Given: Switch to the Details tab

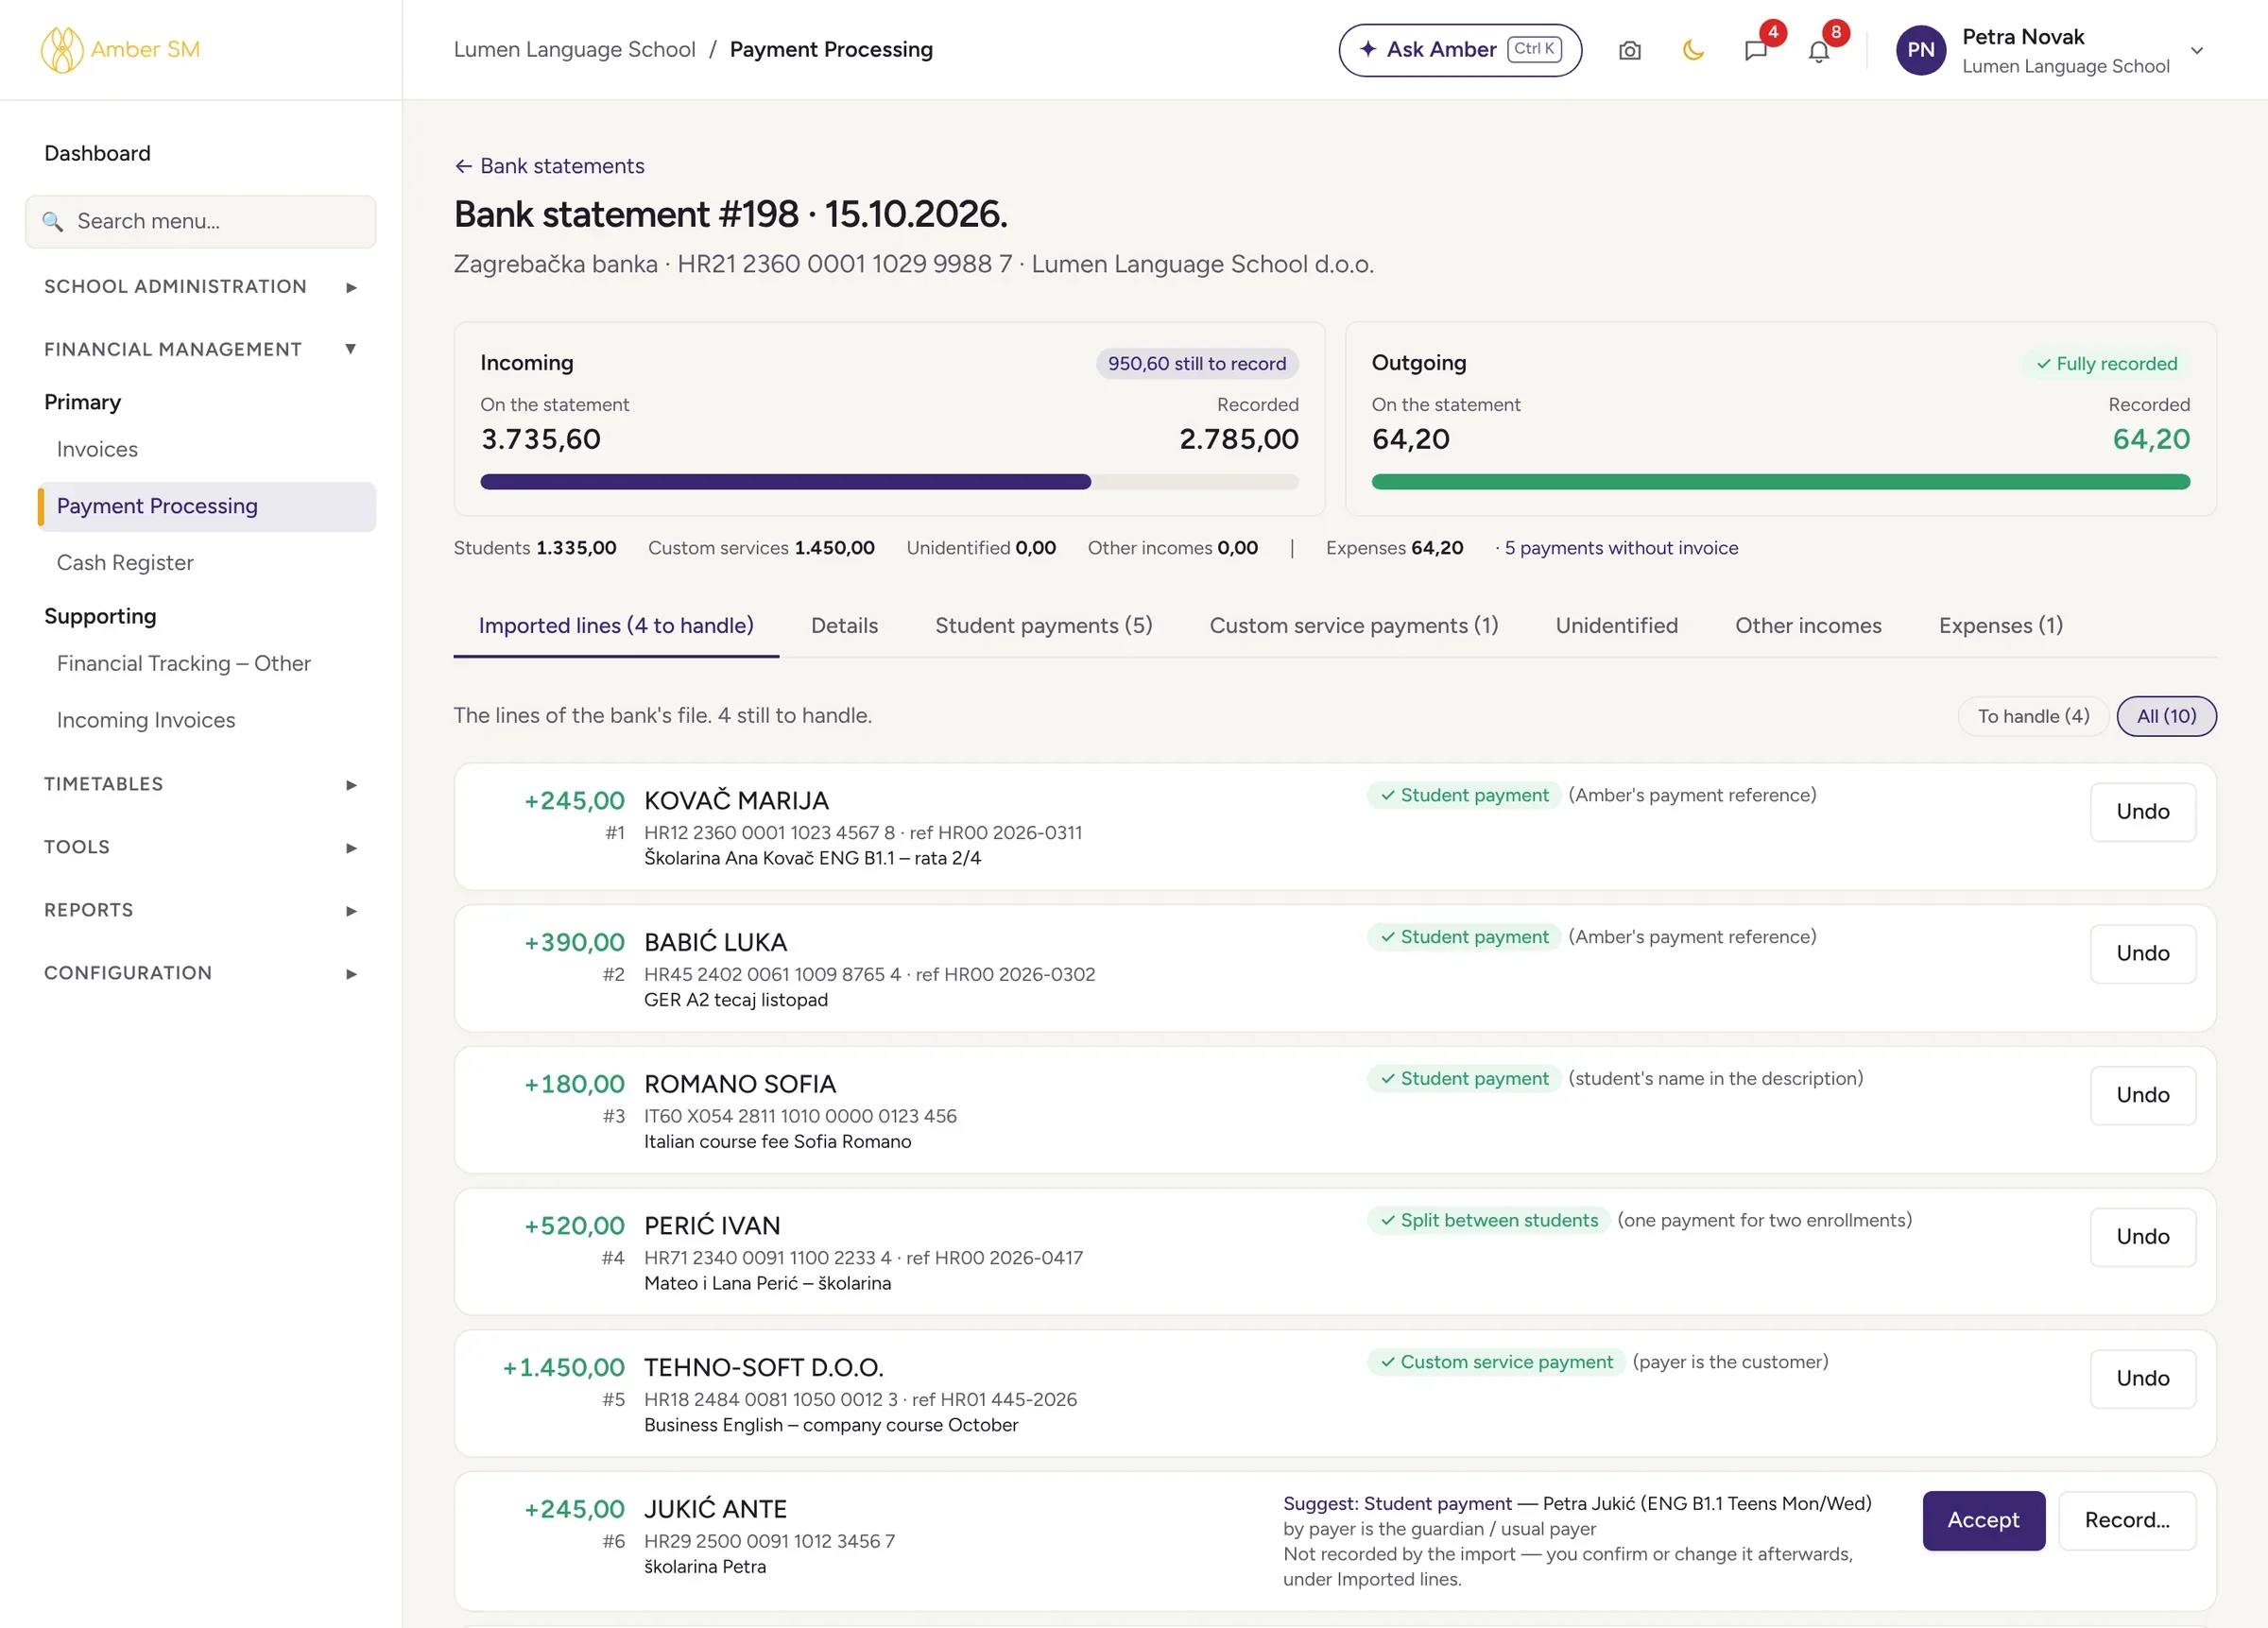Looking at the screenshot, I should (844, 626).
